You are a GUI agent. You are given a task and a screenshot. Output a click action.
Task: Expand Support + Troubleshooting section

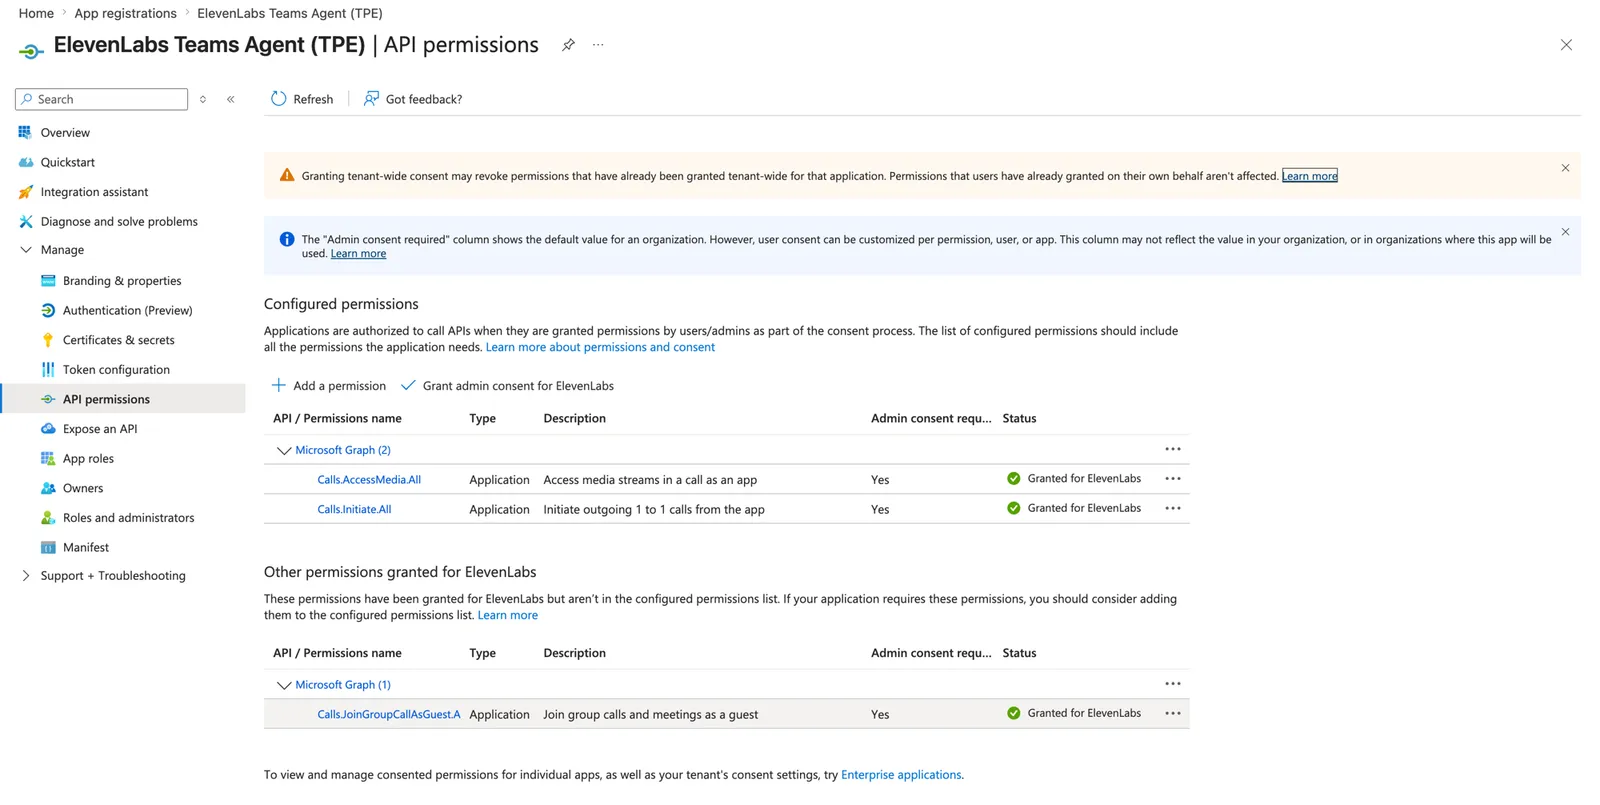coord(26,576)
